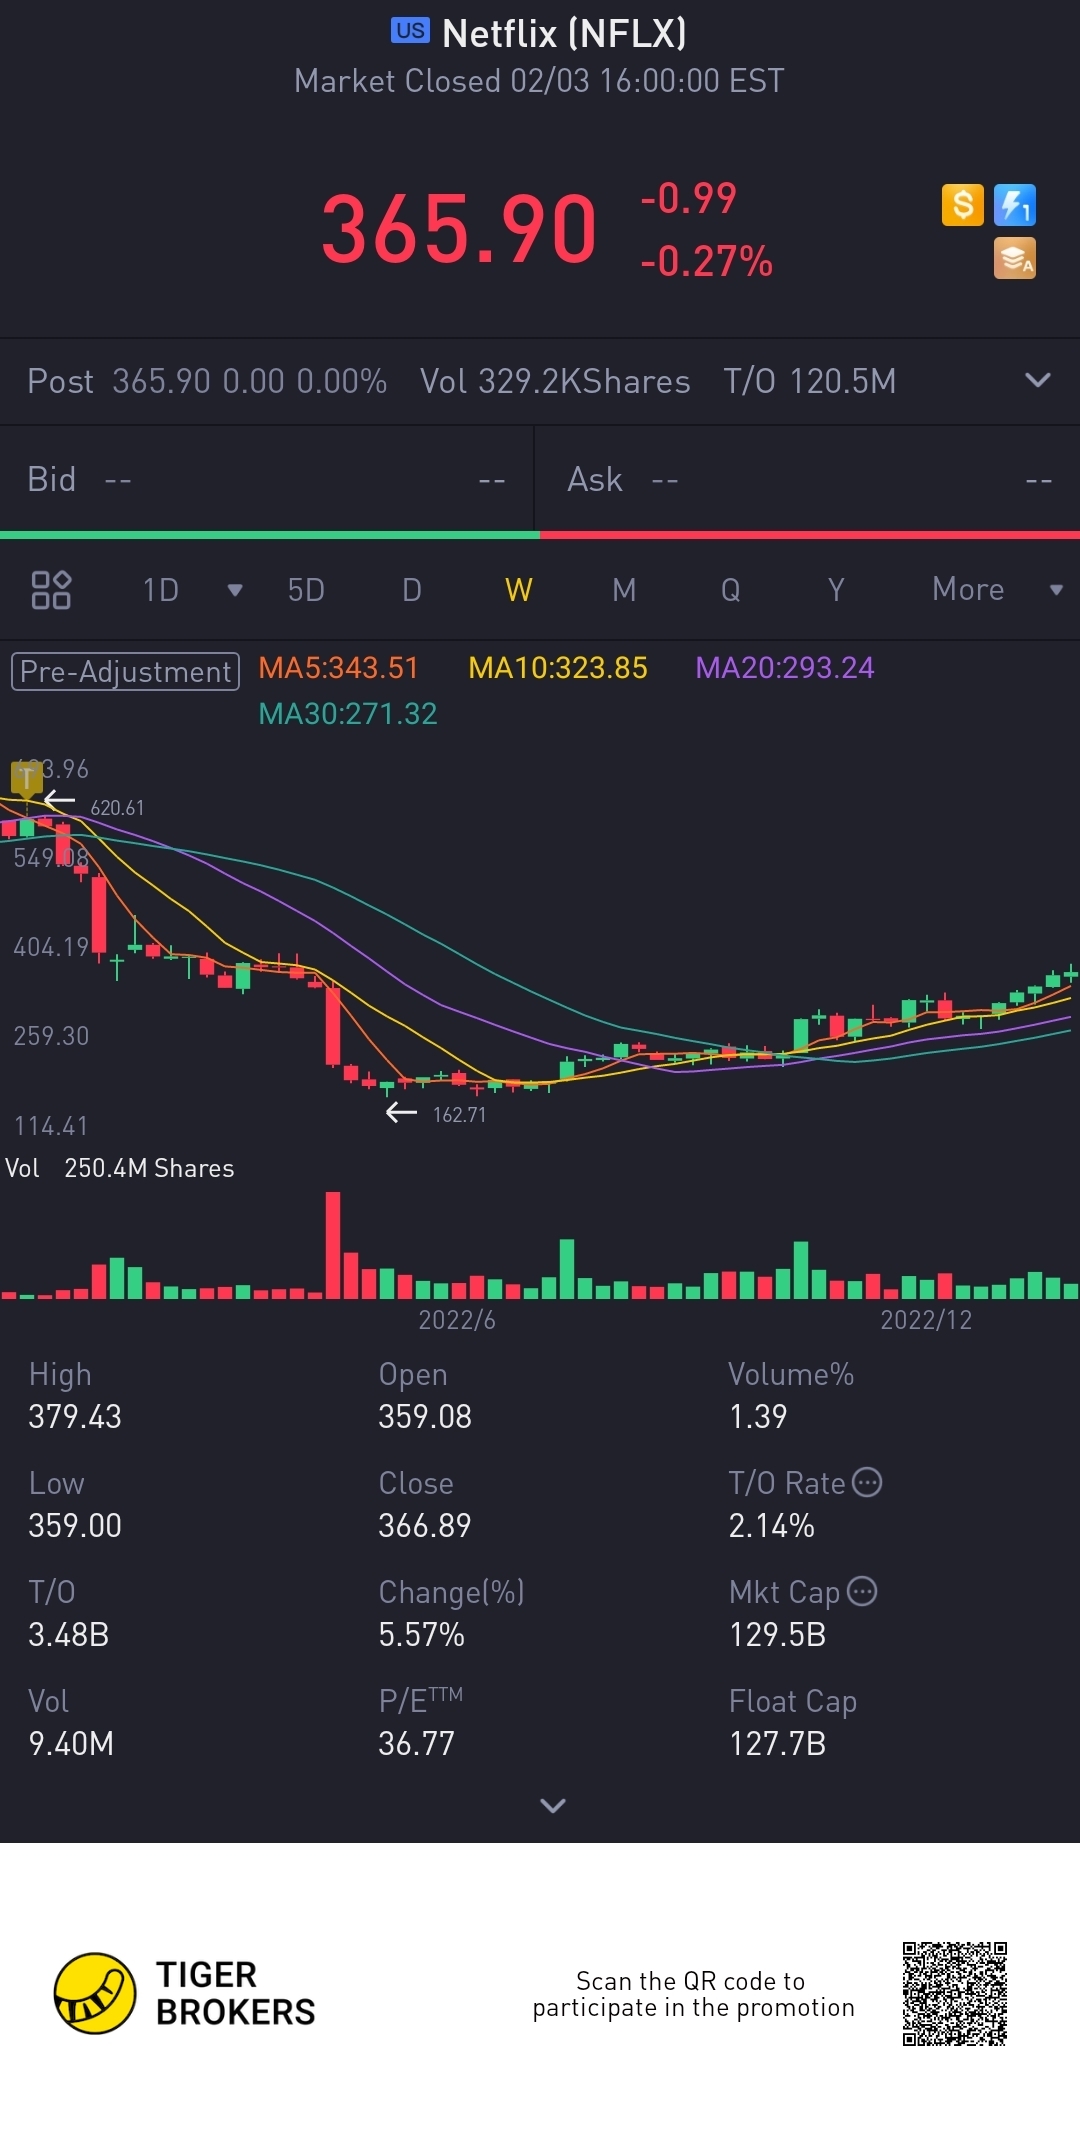Screen dimensions: 1080x2145
Task: Tap the blue lightning bolt icon
Action: click(x=1015, y=205)
